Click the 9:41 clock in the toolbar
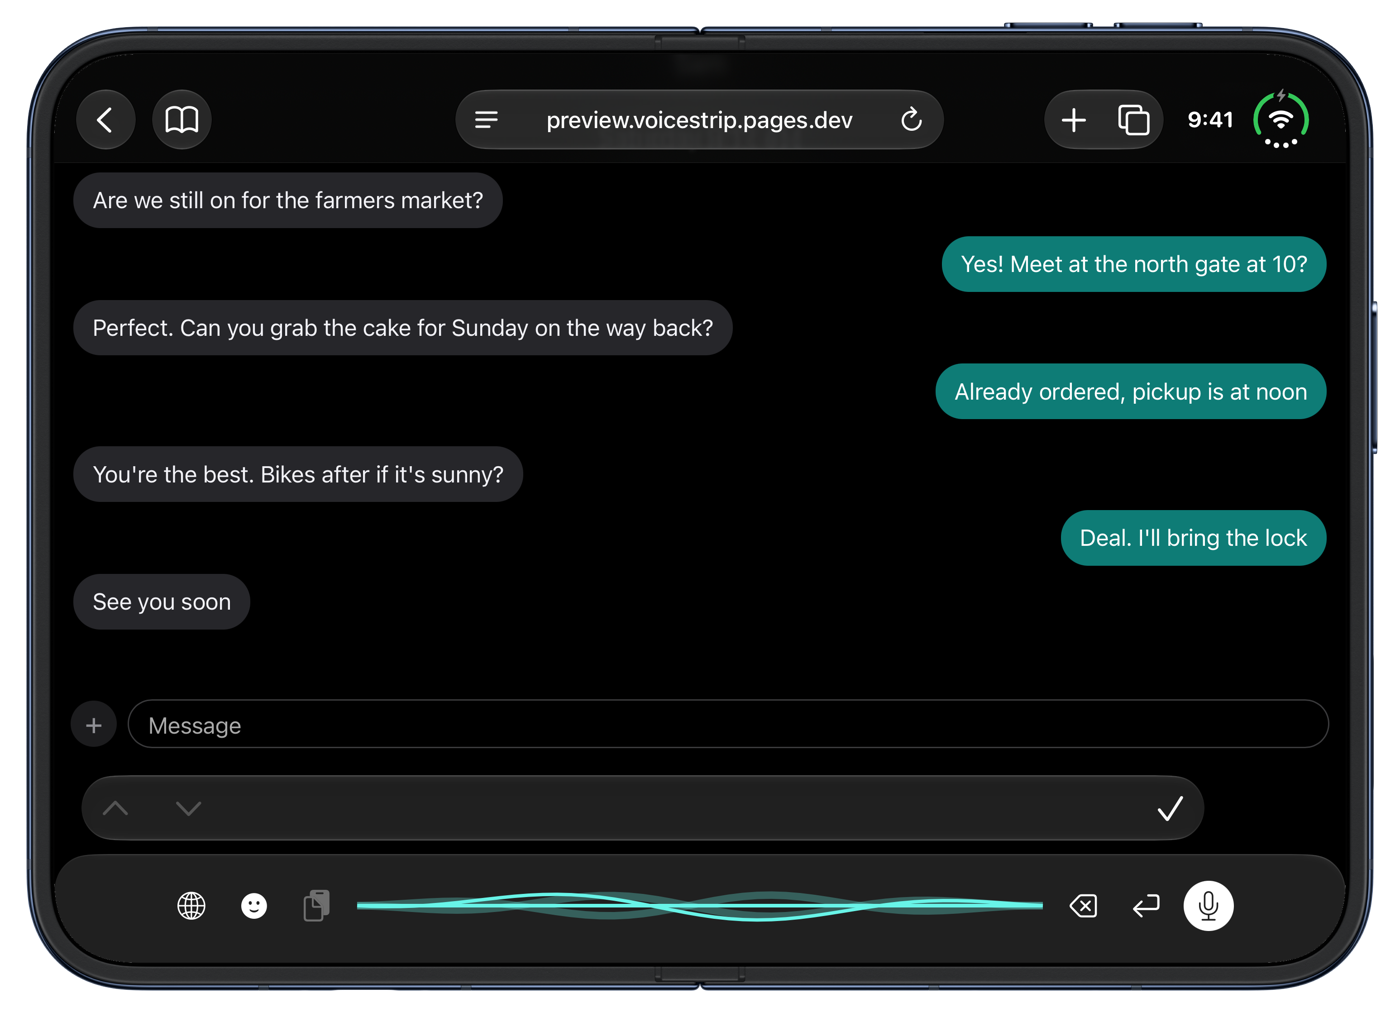Viewport: 1400px width, 1017px height. 1210,120
